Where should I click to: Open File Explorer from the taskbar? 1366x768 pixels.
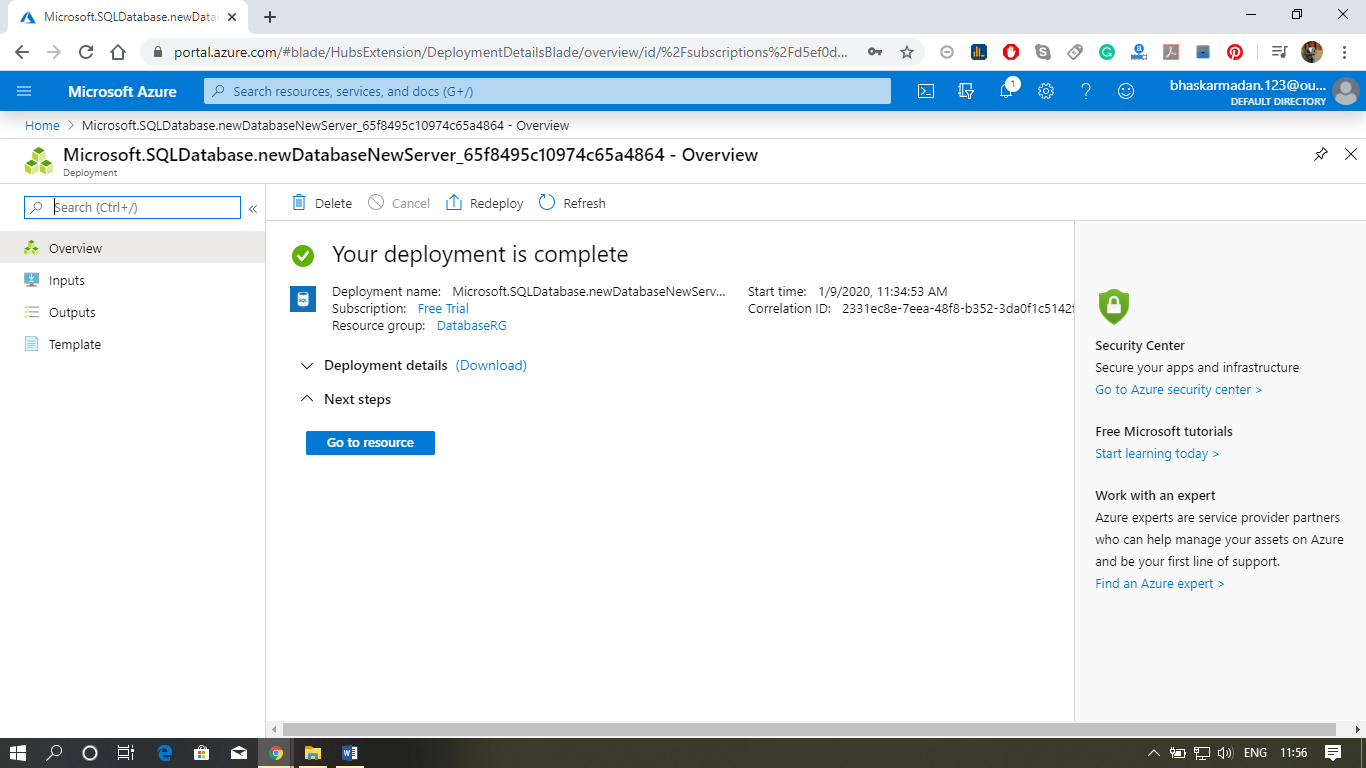(x=312, y=753)
